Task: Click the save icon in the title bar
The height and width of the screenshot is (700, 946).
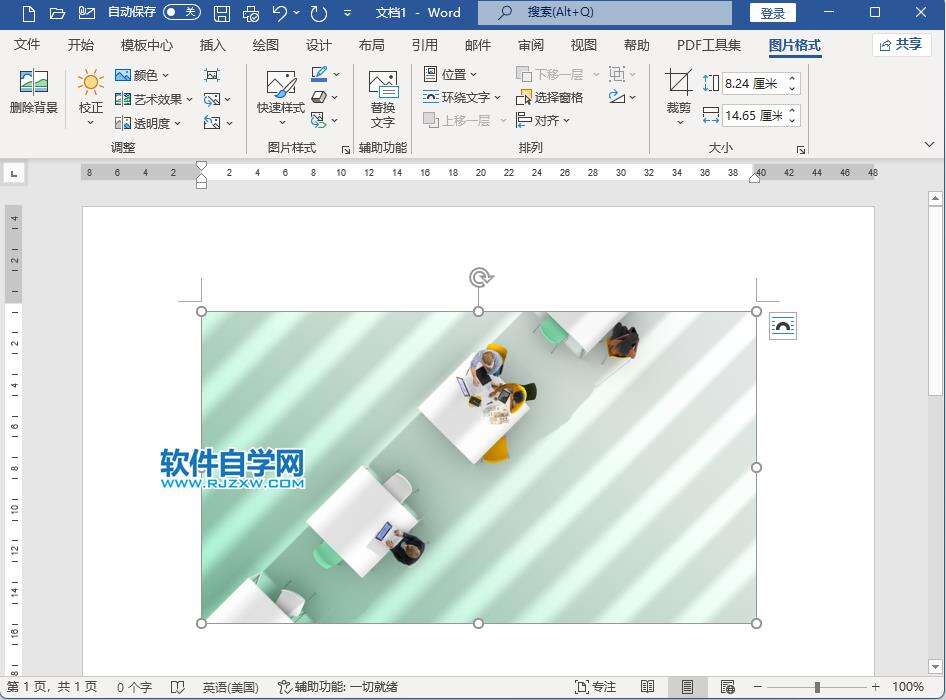Action: pos(222,13)
